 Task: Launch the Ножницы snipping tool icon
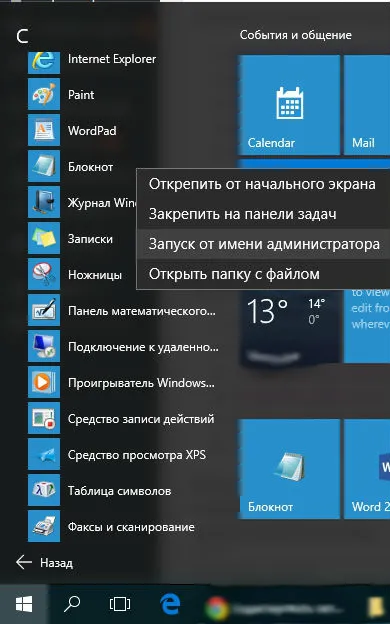(x=44, y=274)
